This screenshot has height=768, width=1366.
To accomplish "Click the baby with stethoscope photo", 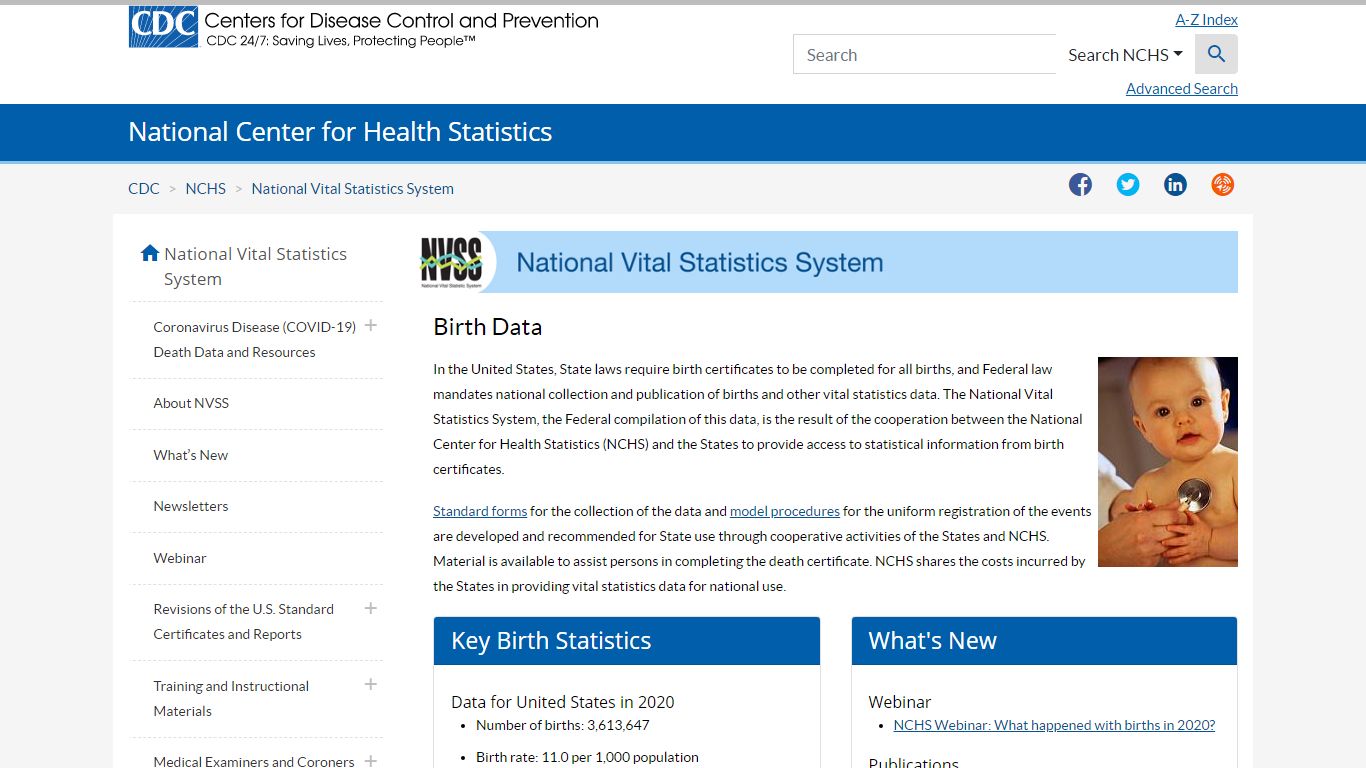I will click(x=1168, y=462).
